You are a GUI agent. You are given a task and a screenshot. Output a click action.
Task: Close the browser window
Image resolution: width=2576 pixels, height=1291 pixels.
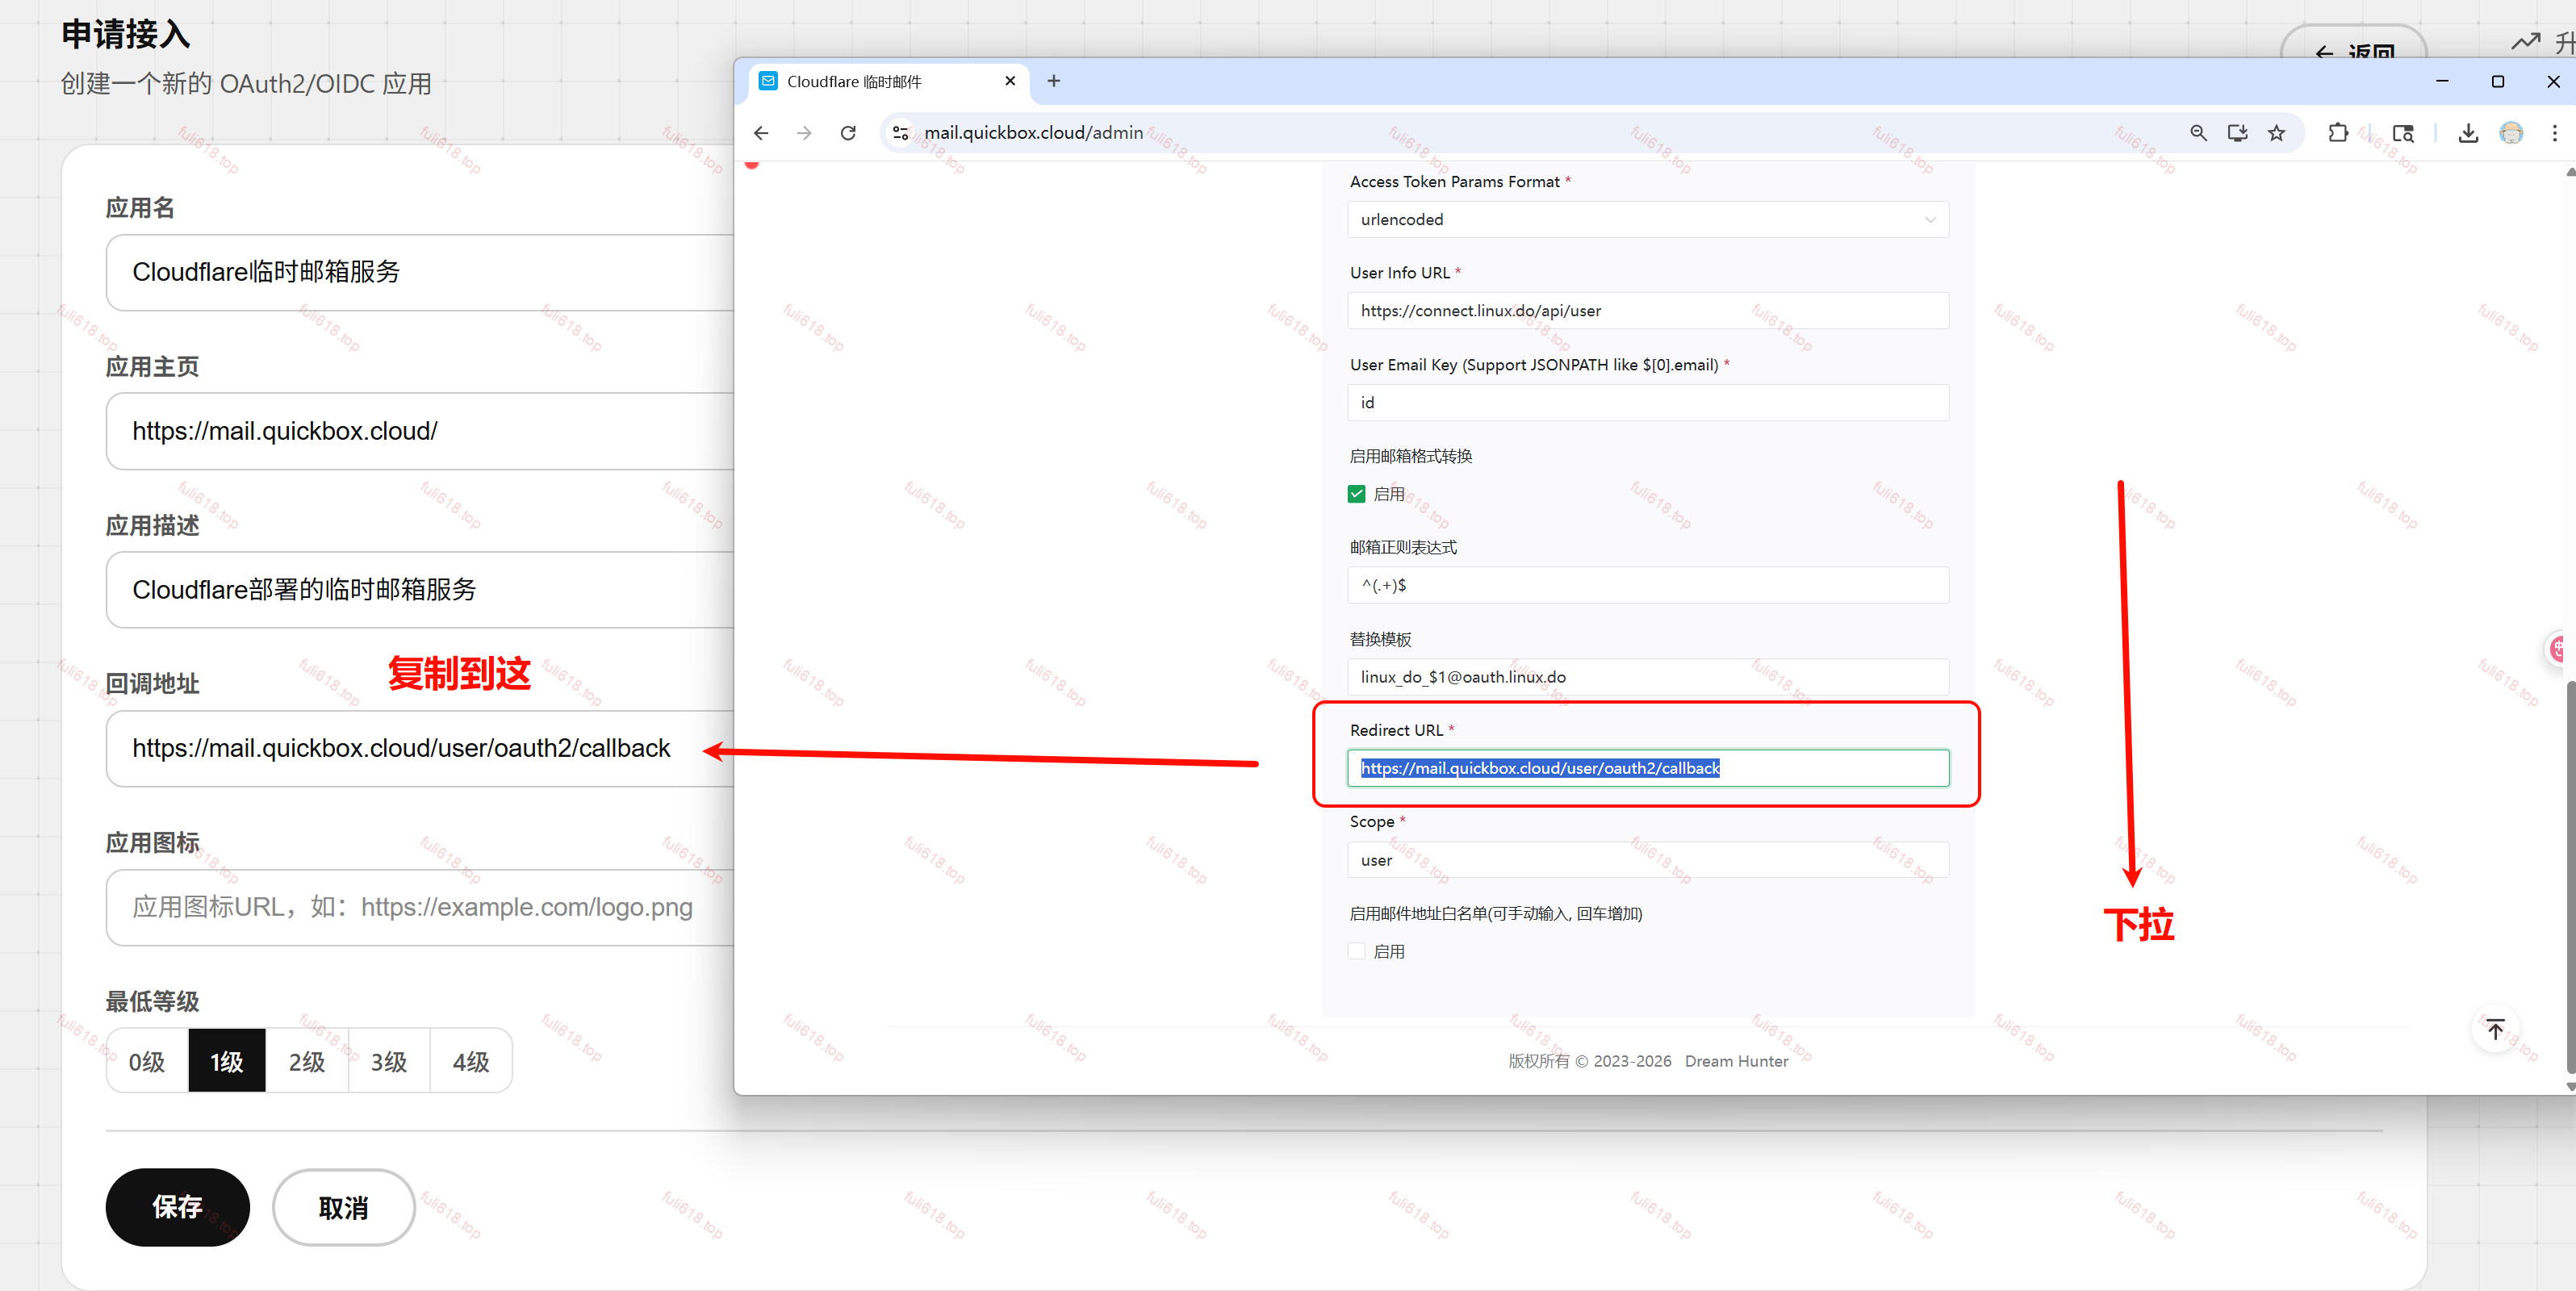tap(2553, 81)
